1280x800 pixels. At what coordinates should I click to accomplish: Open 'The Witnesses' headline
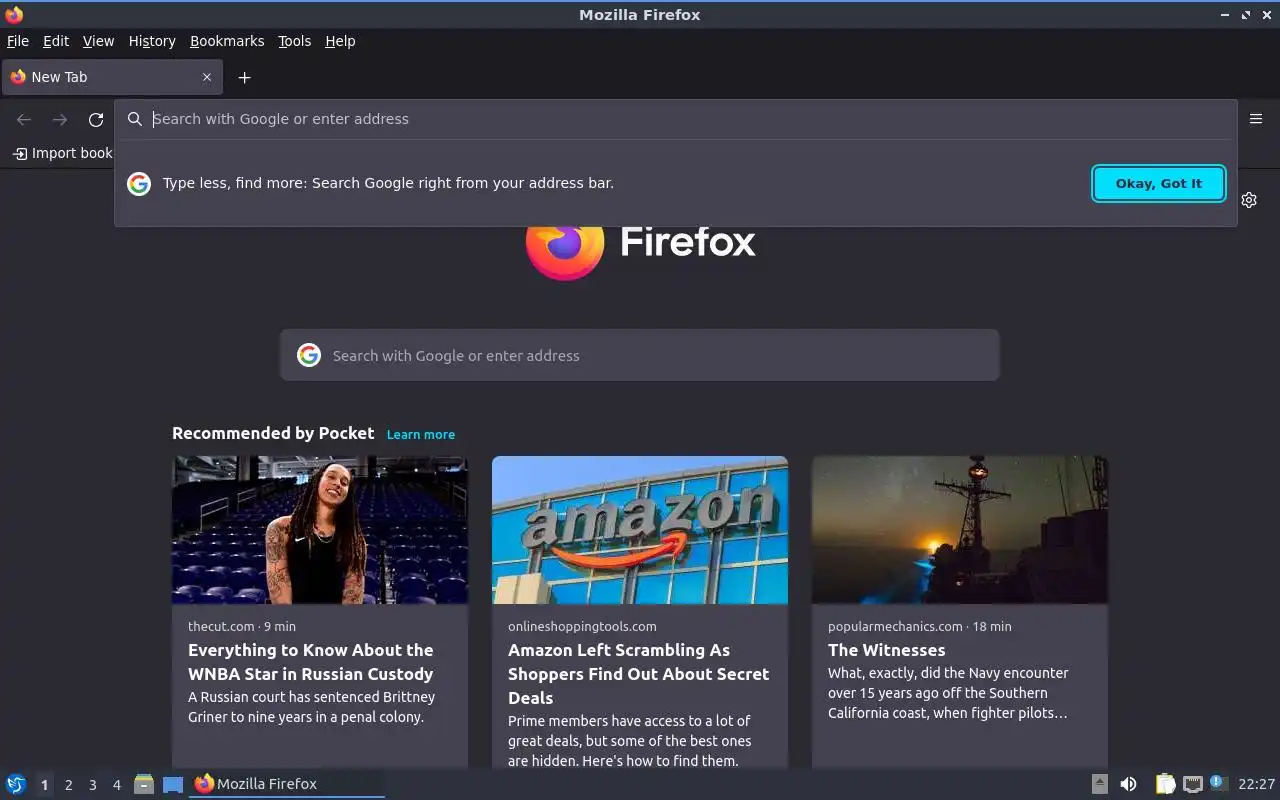point(887,650)
